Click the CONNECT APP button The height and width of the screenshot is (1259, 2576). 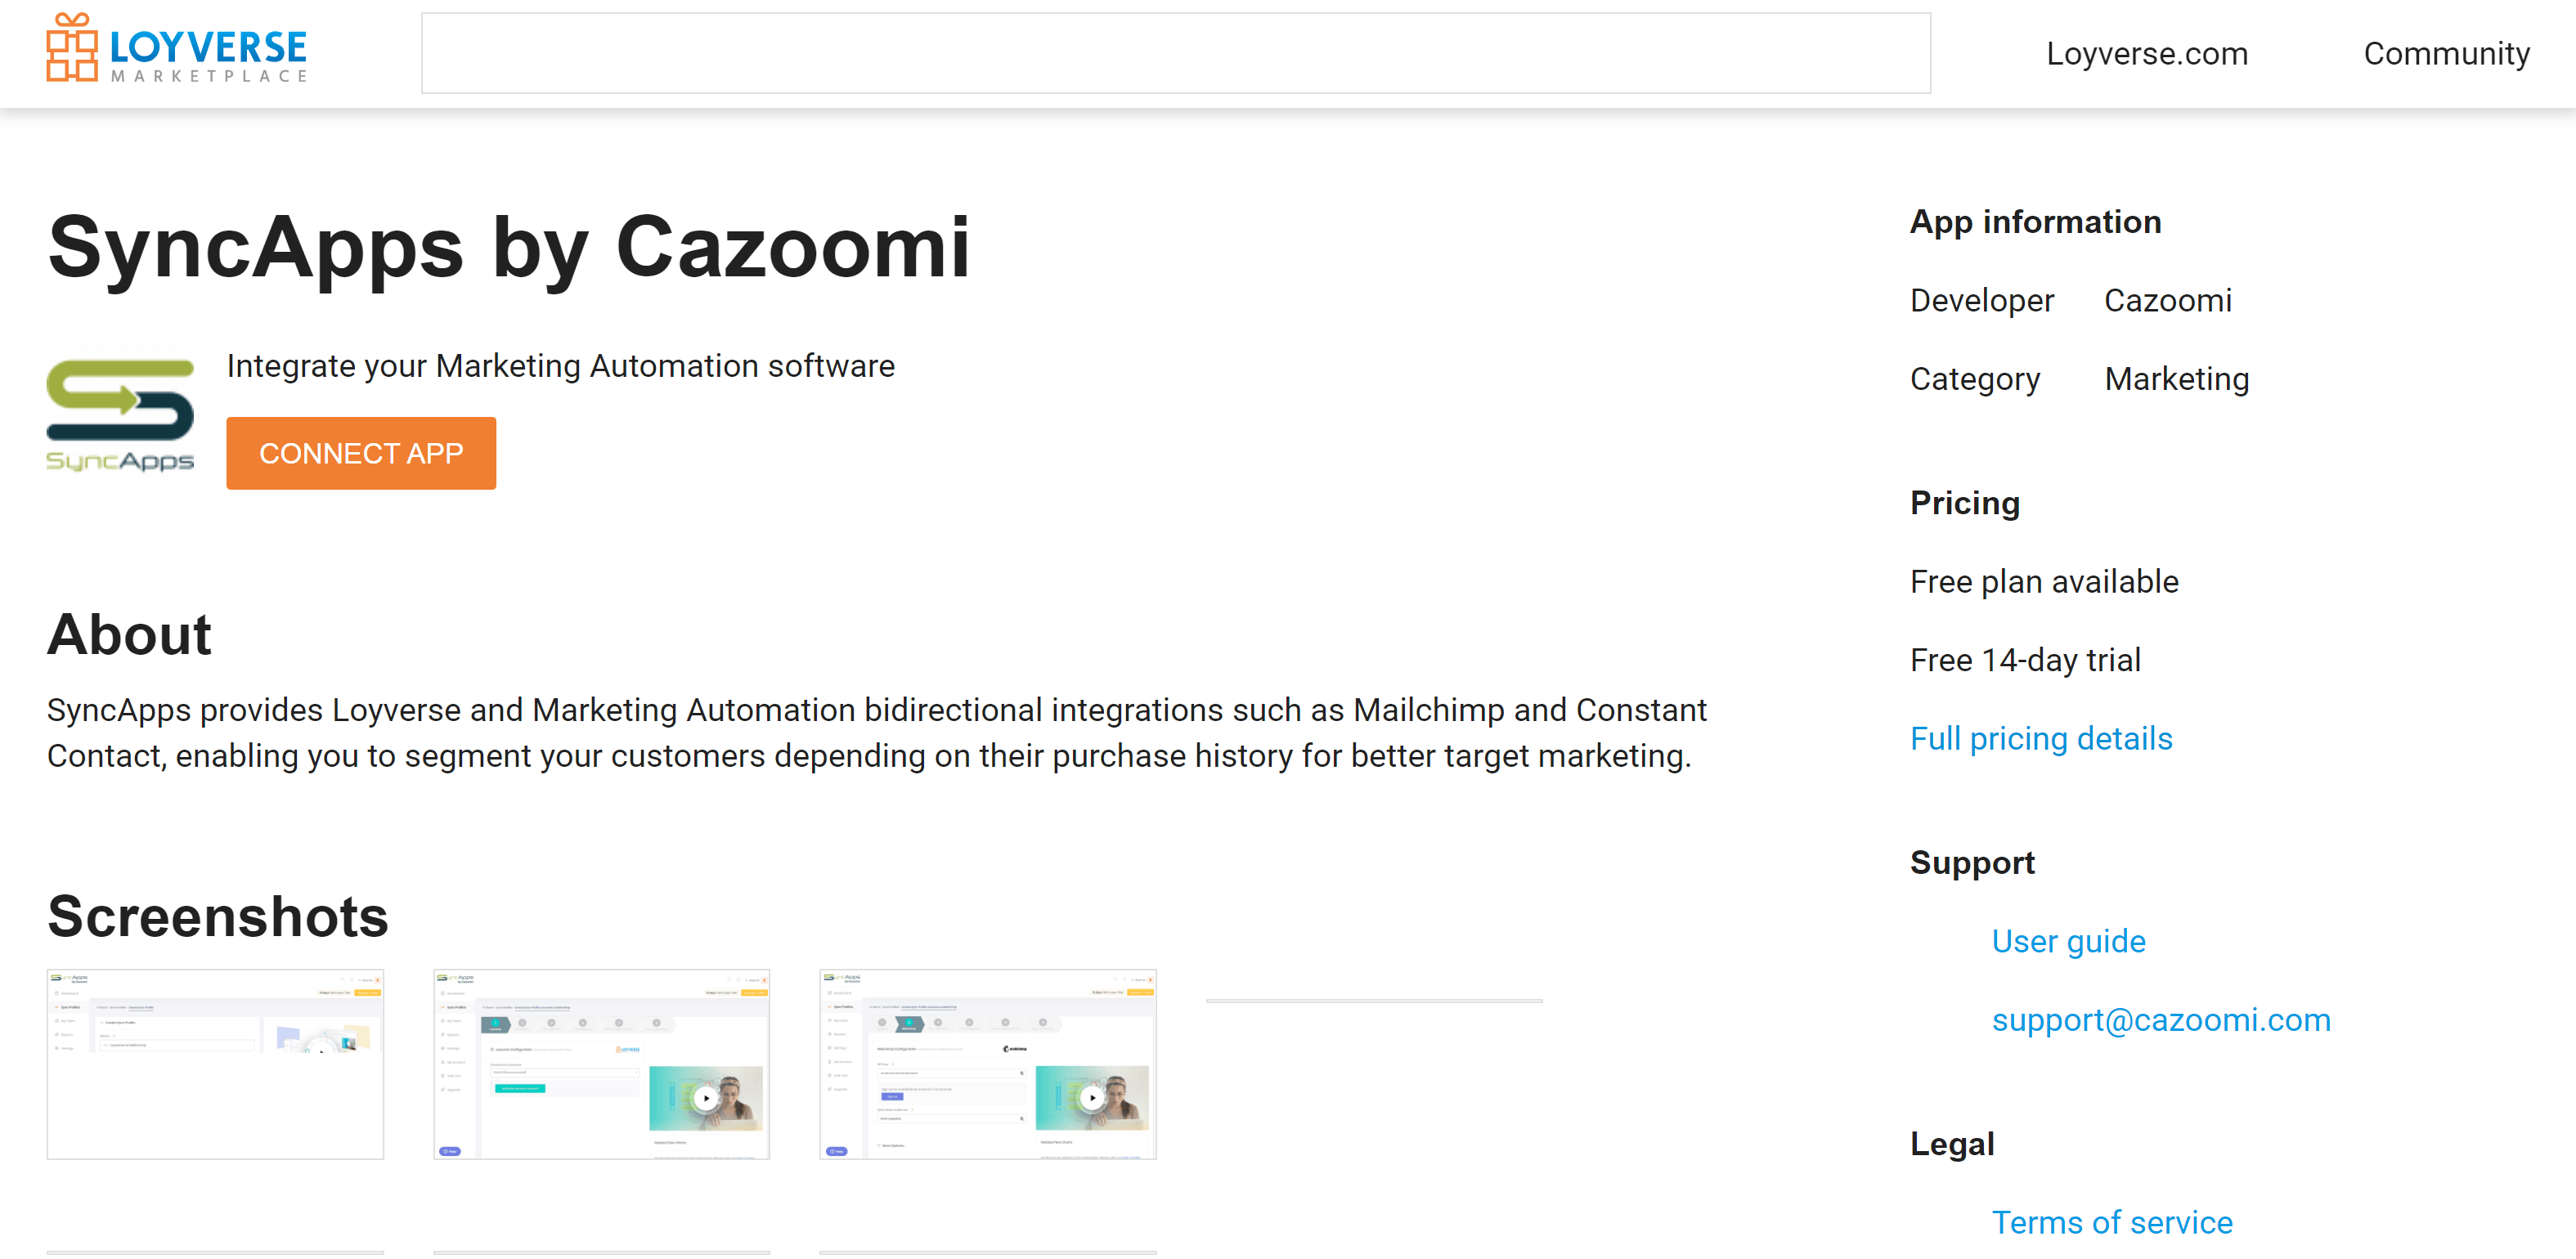(x=361, y=453)
